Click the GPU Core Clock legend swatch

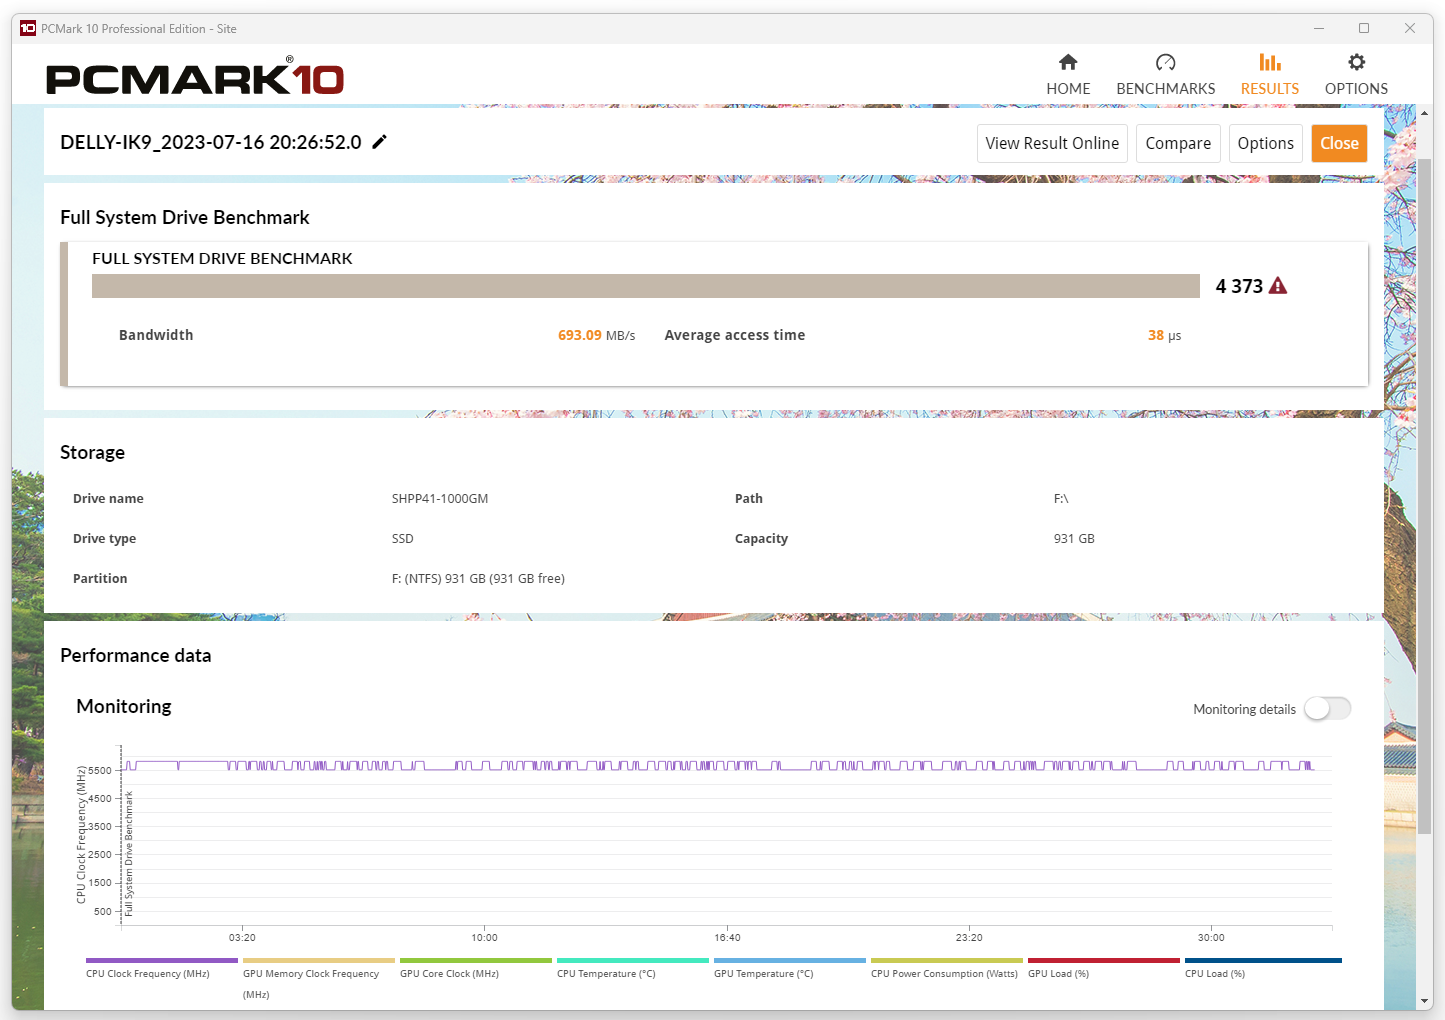[x=476, y=960]
